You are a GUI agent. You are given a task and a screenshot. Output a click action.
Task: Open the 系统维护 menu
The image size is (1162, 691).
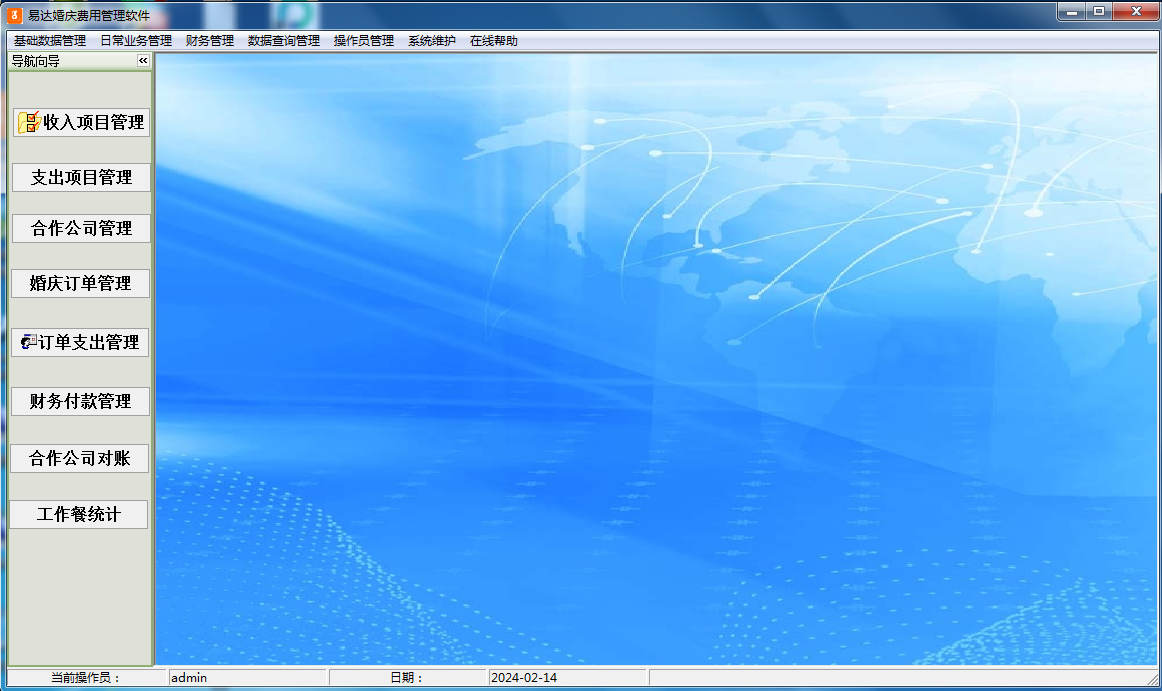[431, 41]
